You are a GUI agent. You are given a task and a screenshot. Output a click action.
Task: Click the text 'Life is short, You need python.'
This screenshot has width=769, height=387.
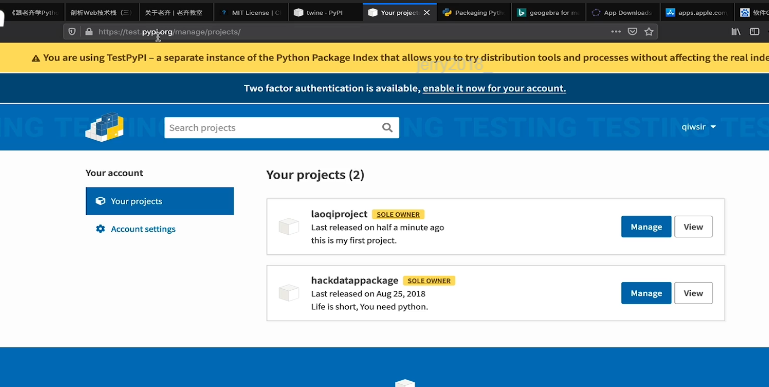click(x=369, y=307)
